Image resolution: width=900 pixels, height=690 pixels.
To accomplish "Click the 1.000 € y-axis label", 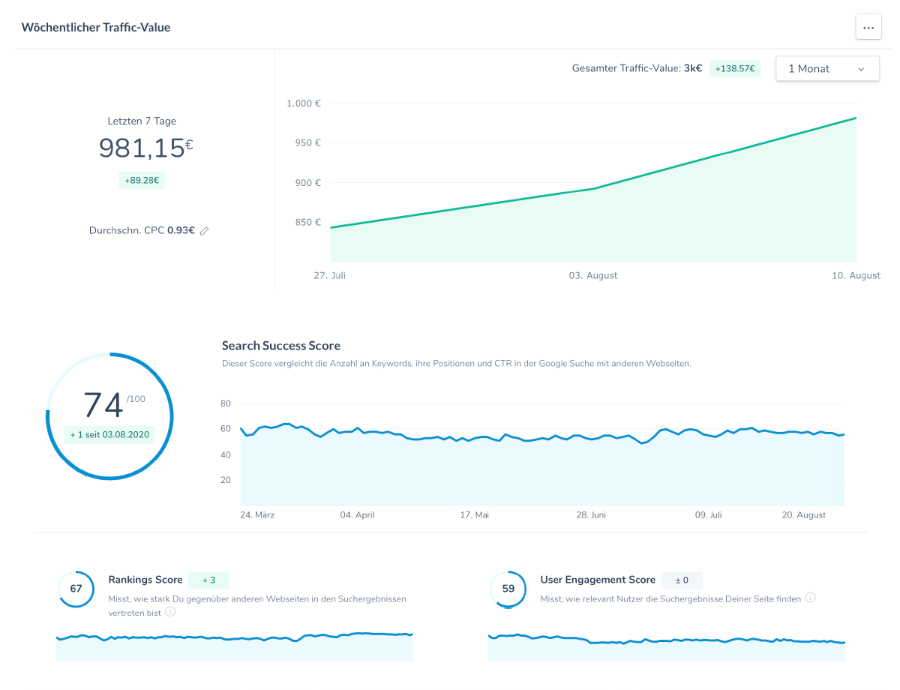I will pos(304,103).
